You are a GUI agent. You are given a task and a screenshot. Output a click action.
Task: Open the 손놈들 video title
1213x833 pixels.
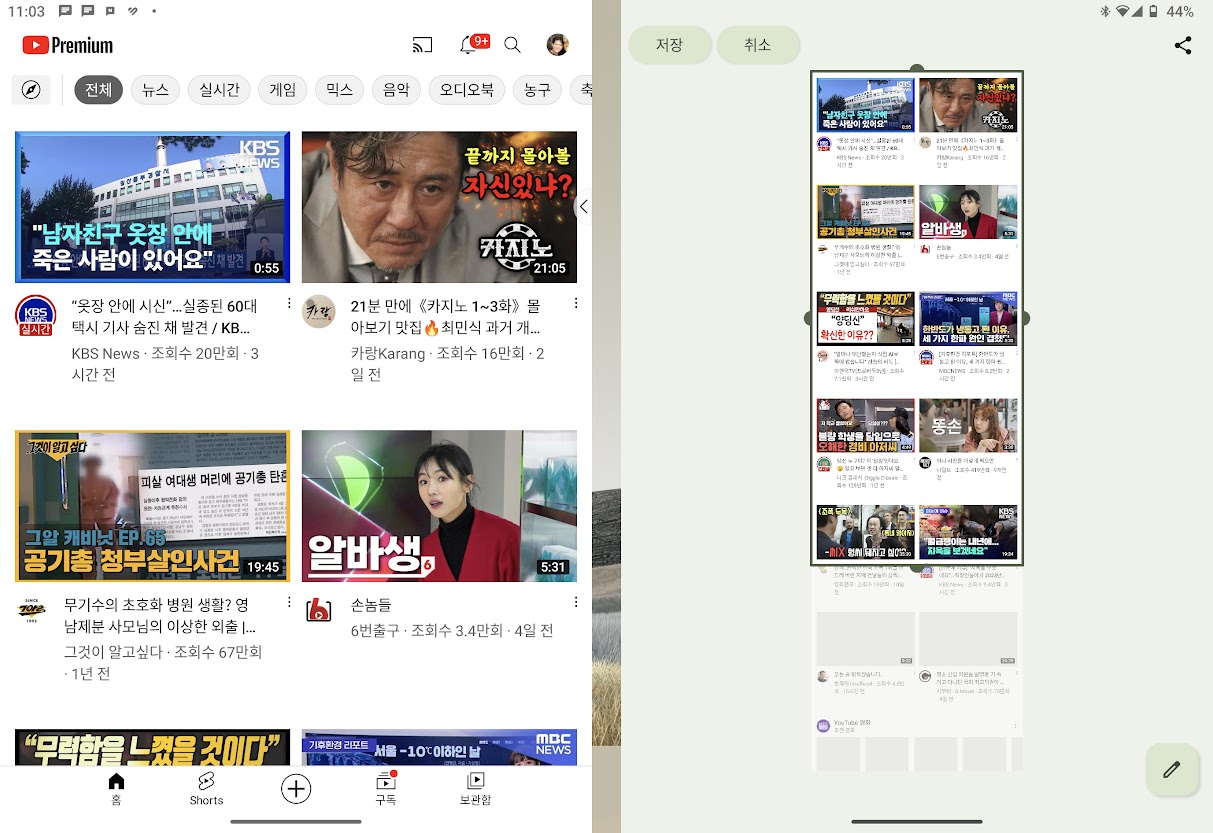coord(371,605)
